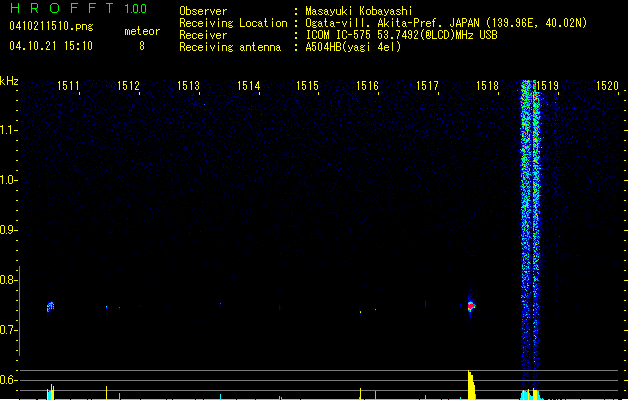Click the 0.8 kHz frequency label
Viewport: 629px width, 400px height.
8,280
